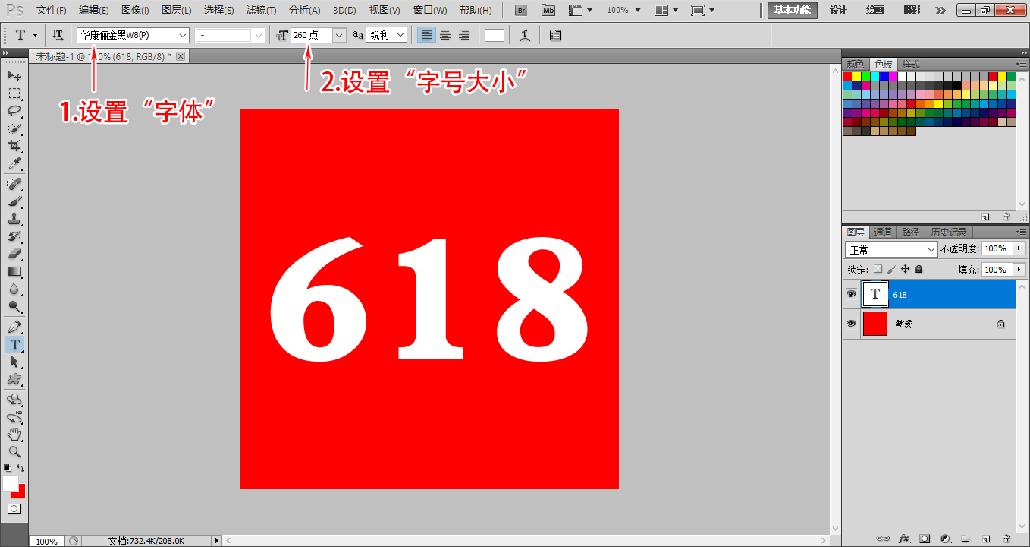Select the Pen tool
Viewport: 1030px width, 547px height.
coord(14,327)
